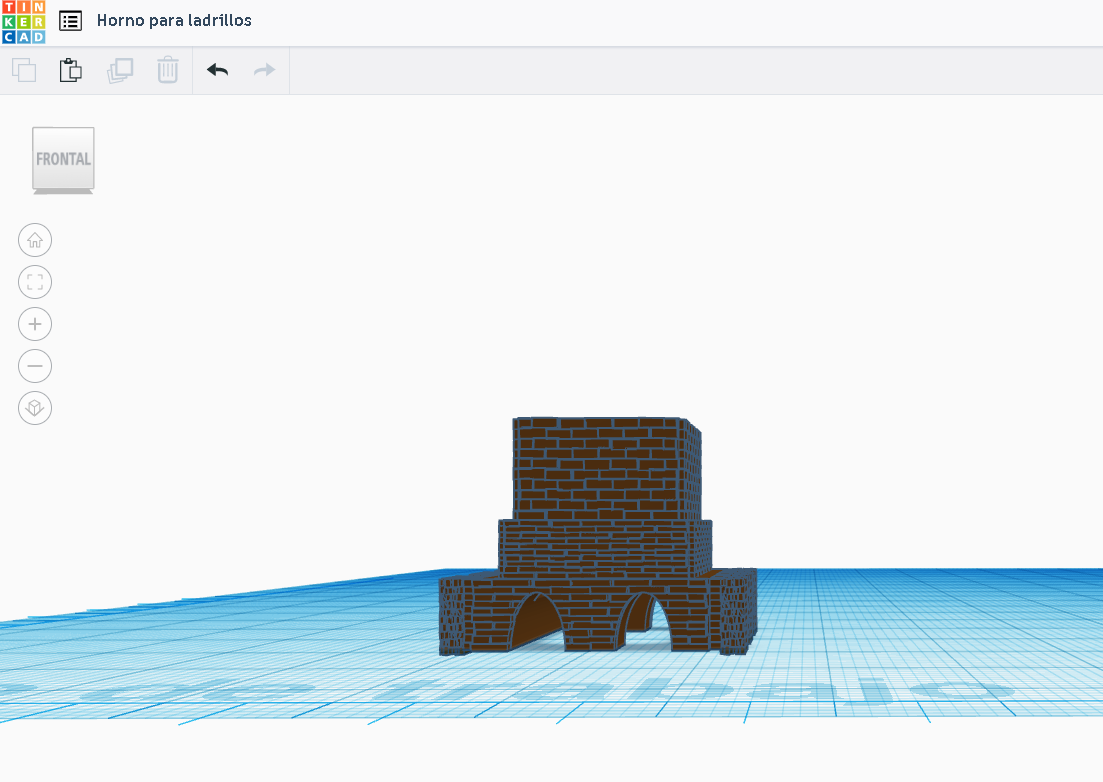1103x782 pixels.
Task: Click the FRONTAL face of view cube
Action: pyautogui.click(x=63, y=158)
